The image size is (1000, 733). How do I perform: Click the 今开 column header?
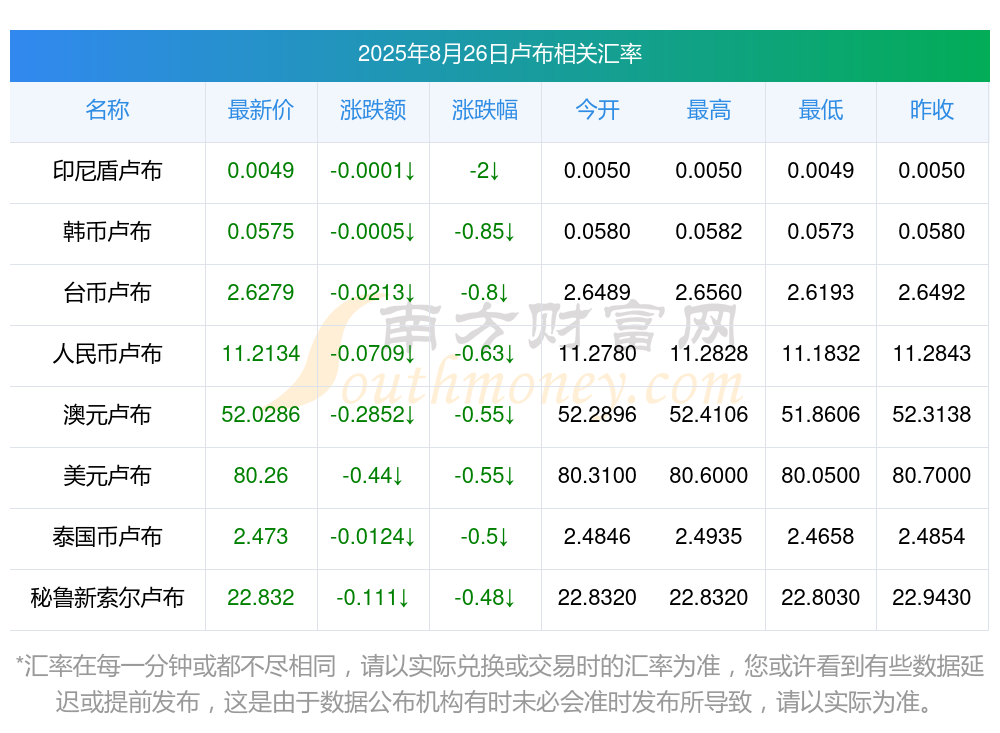597,110
